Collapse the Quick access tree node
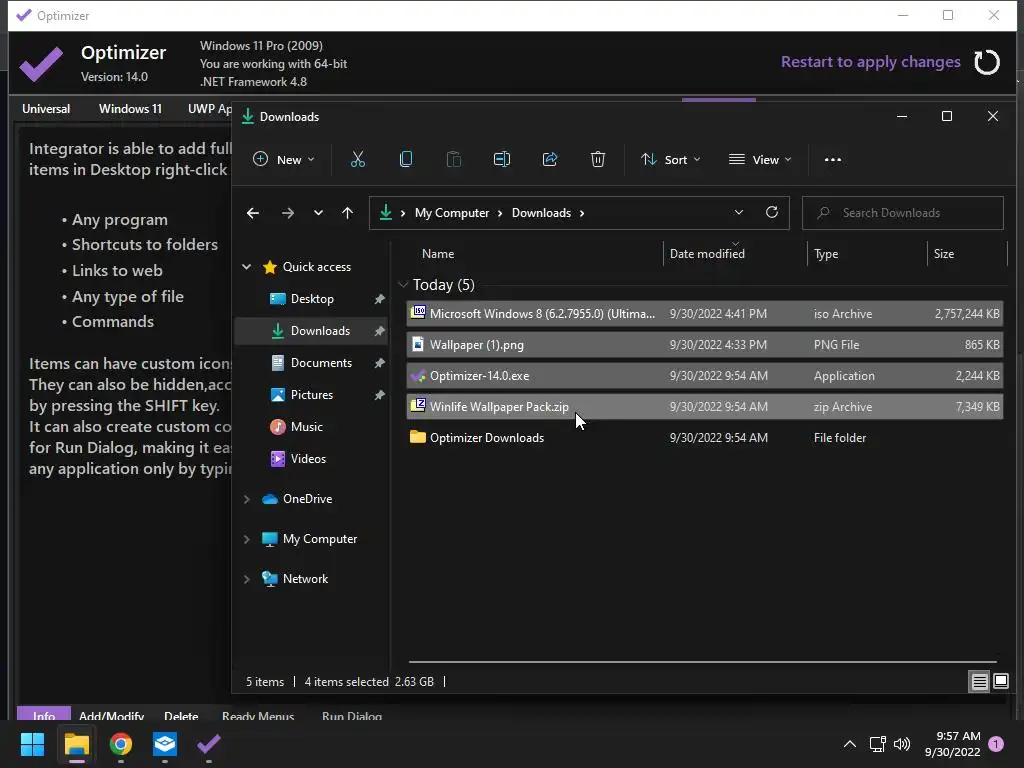This screenshot has width=1024, height=768. [x=246, y=266]
